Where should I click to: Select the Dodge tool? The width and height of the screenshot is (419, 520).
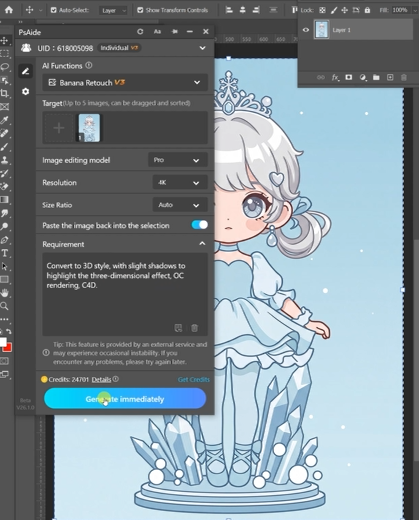pyautogui.click(x=4, y=226)
